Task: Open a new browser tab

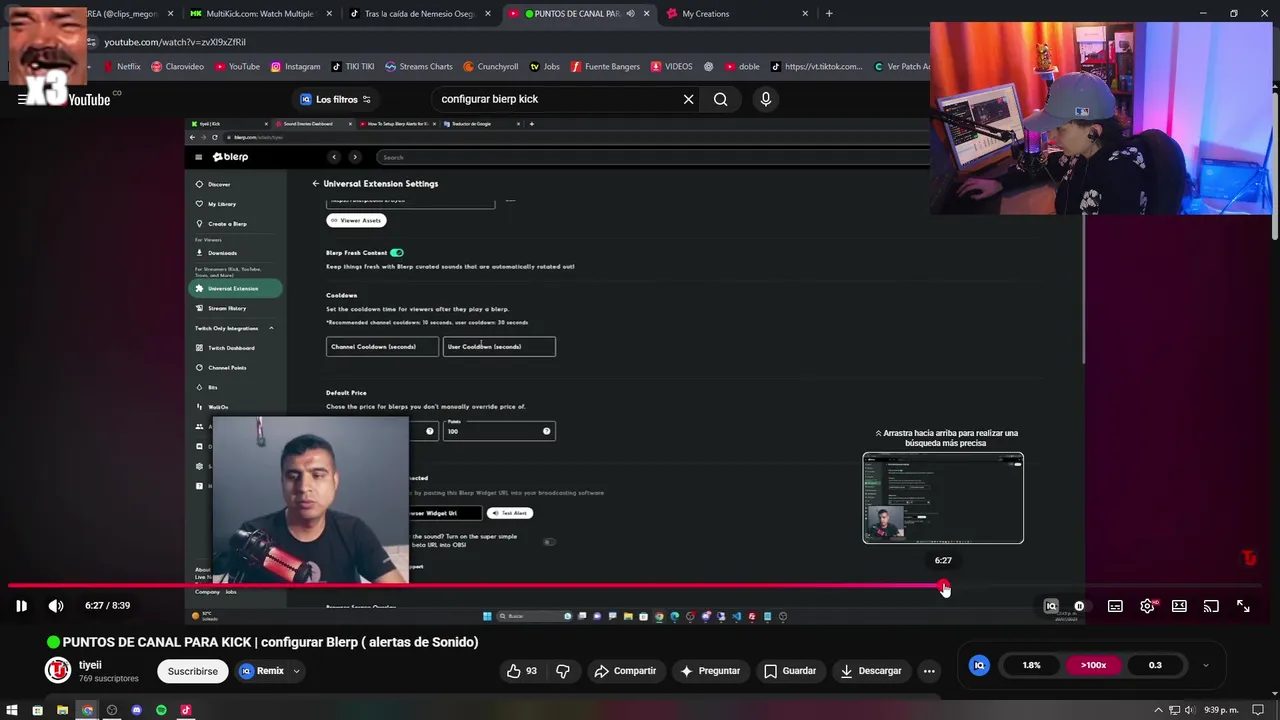Action: pyautogui.click(x=829, y=14)
